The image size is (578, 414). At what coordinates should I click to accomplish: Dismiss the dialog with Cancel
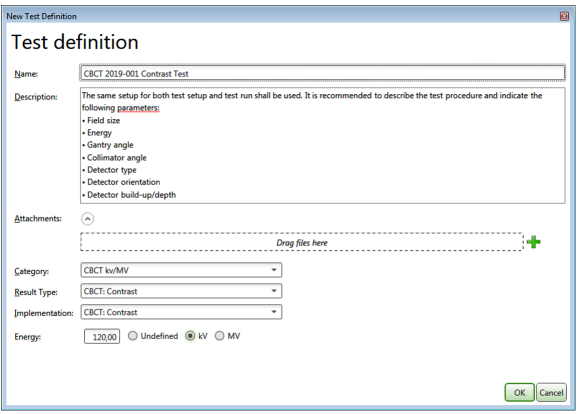[551, 393]
